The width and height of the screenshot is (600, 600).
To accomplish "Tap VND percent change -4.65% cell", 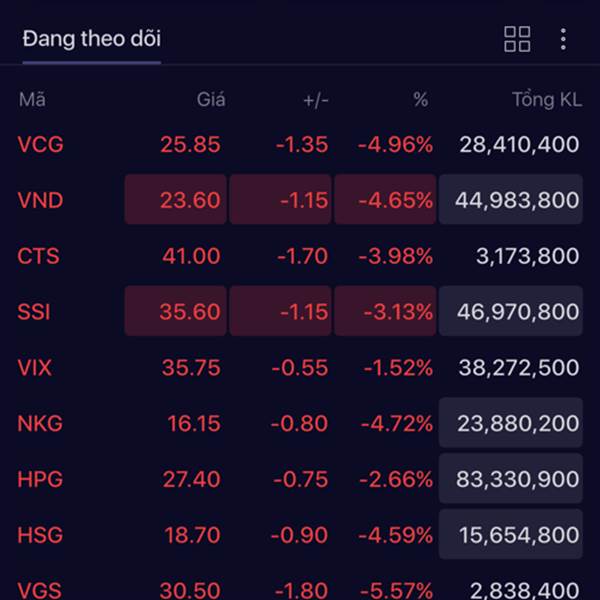I will pyautogui.click(x=385, y=199).
